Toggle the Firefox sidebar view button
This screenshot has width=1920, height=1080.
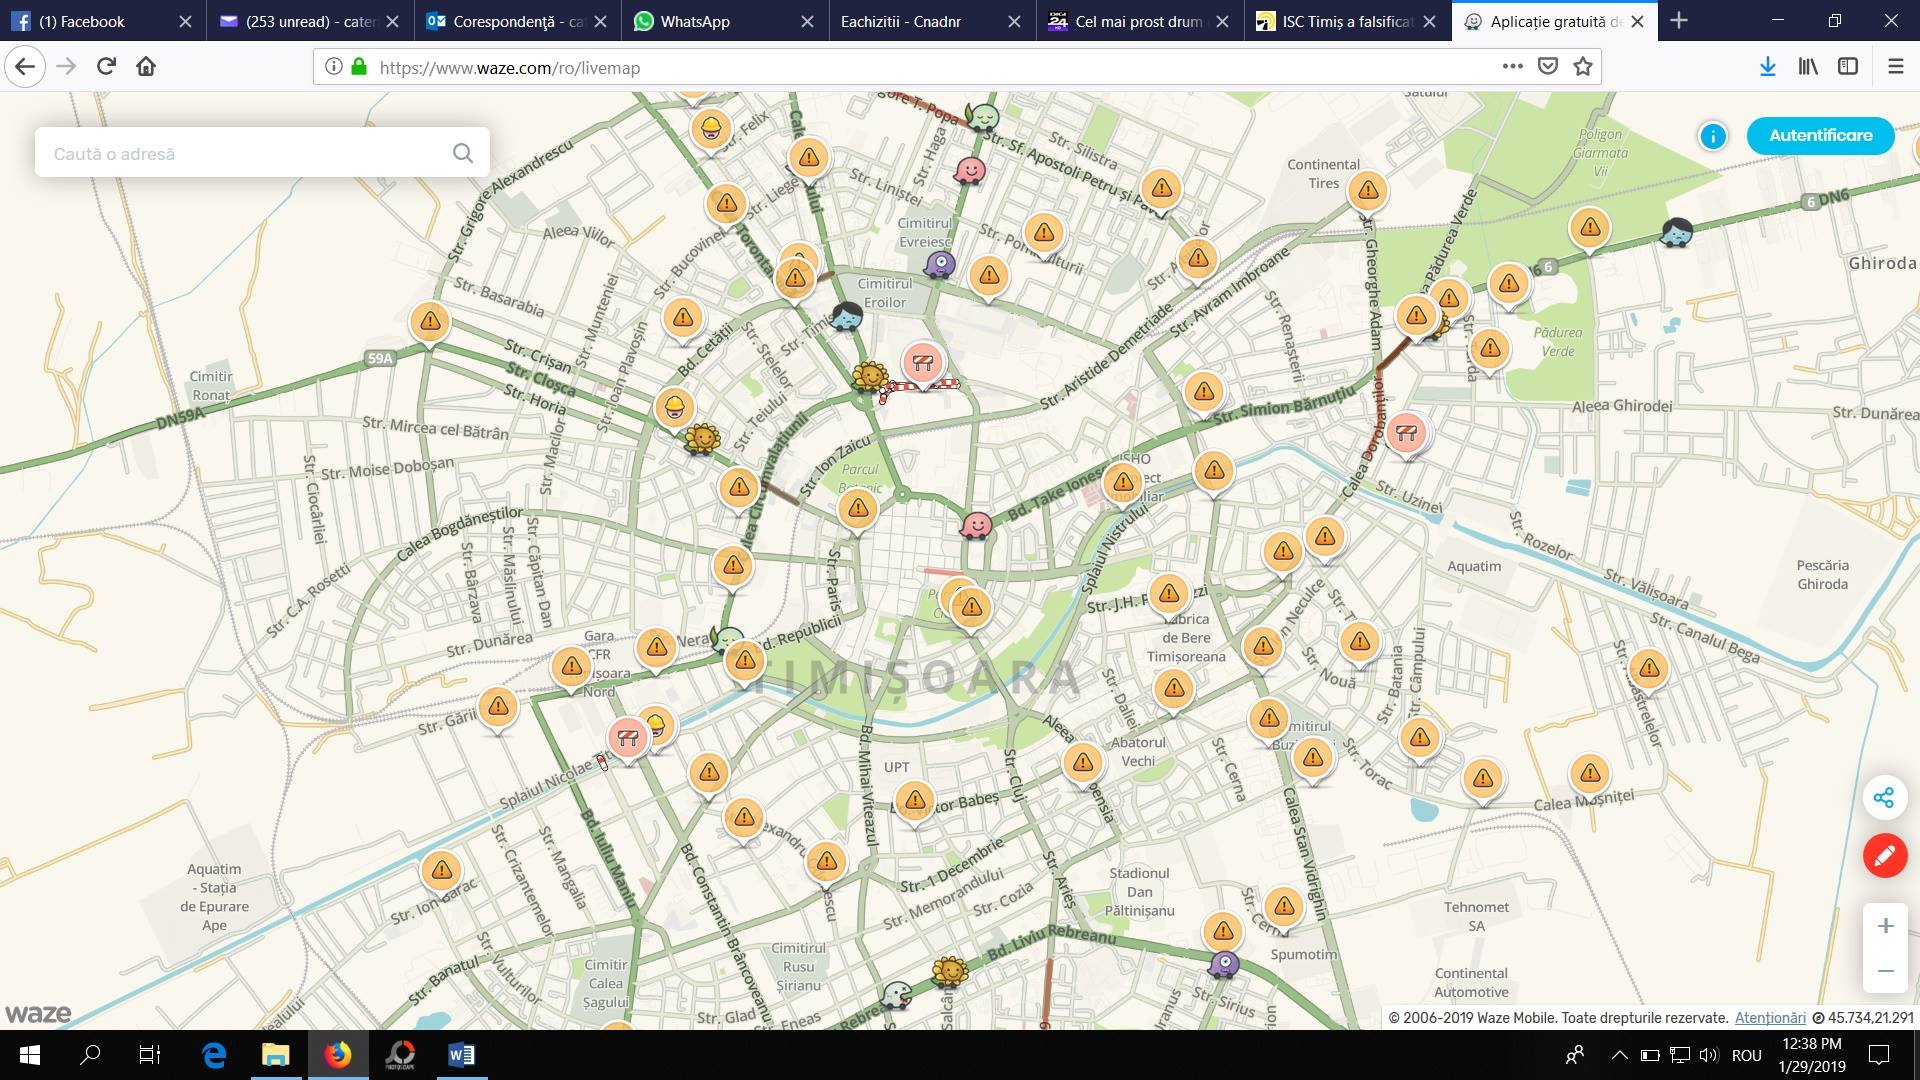[x=1848, y=67]
